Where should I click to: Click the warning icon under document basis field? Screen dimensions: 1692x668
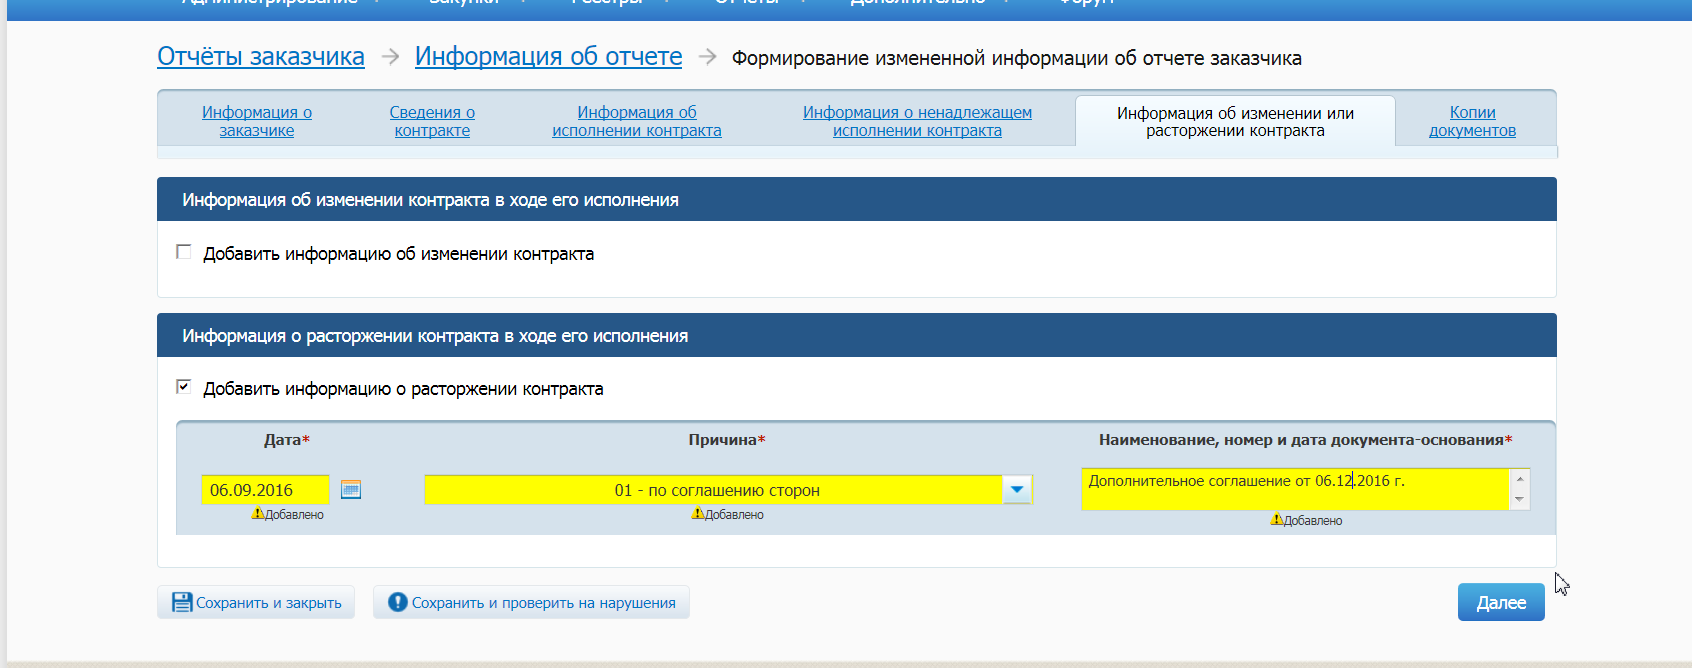pyautogui.click(x=1276, y=520)
